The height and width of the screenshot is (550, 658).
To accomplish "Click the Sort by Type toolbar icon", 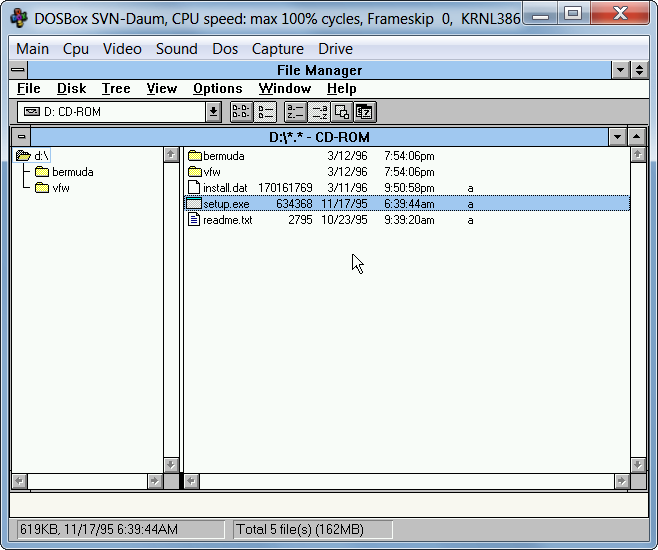I will pos(319,112).
